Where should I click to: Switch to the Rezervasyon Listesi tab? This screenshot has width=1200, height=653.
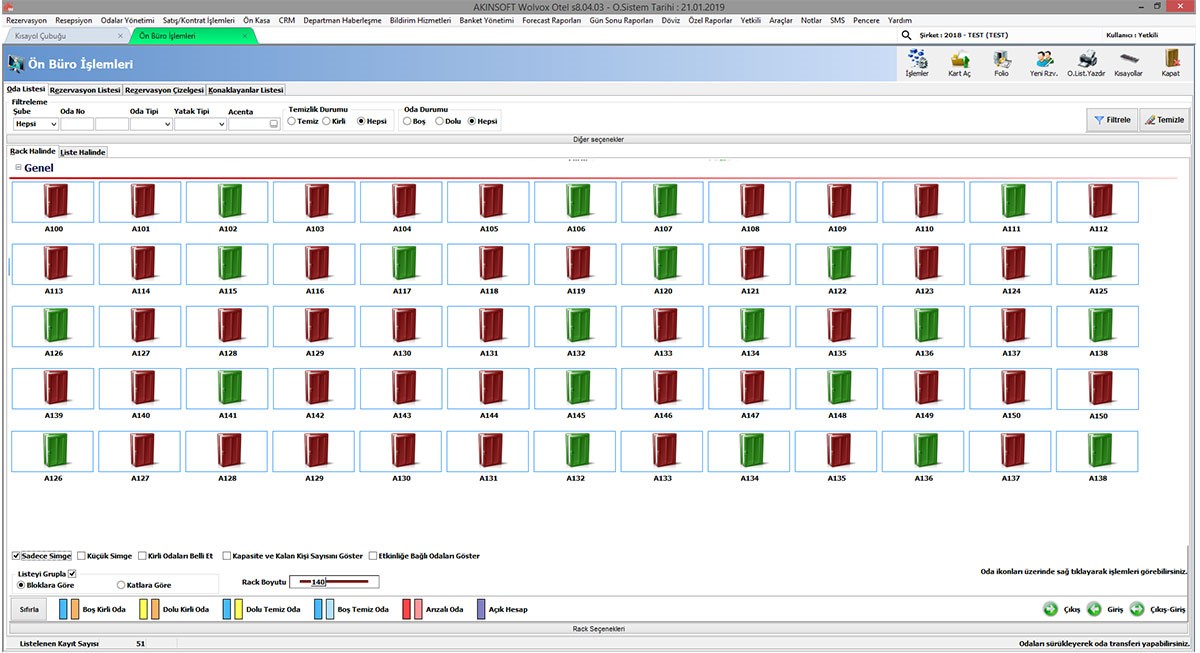point(85,90)
